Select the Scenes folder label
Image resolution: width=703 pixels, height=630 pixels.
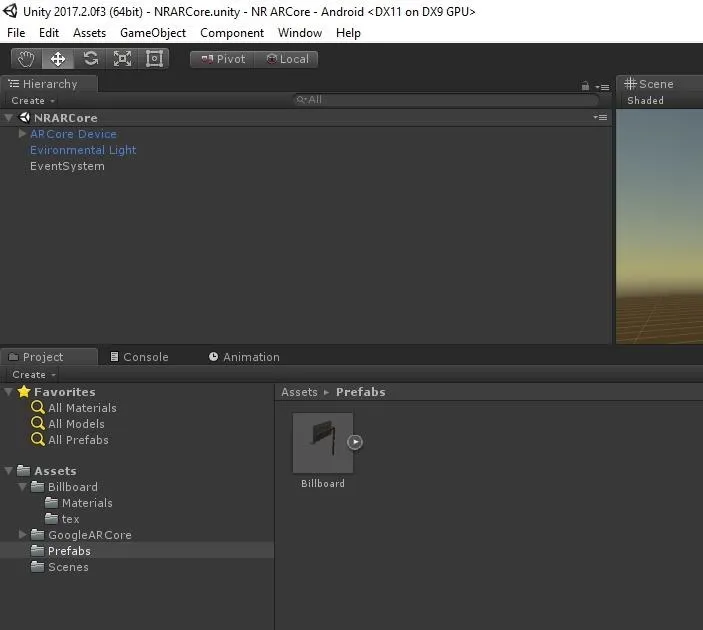68,567
